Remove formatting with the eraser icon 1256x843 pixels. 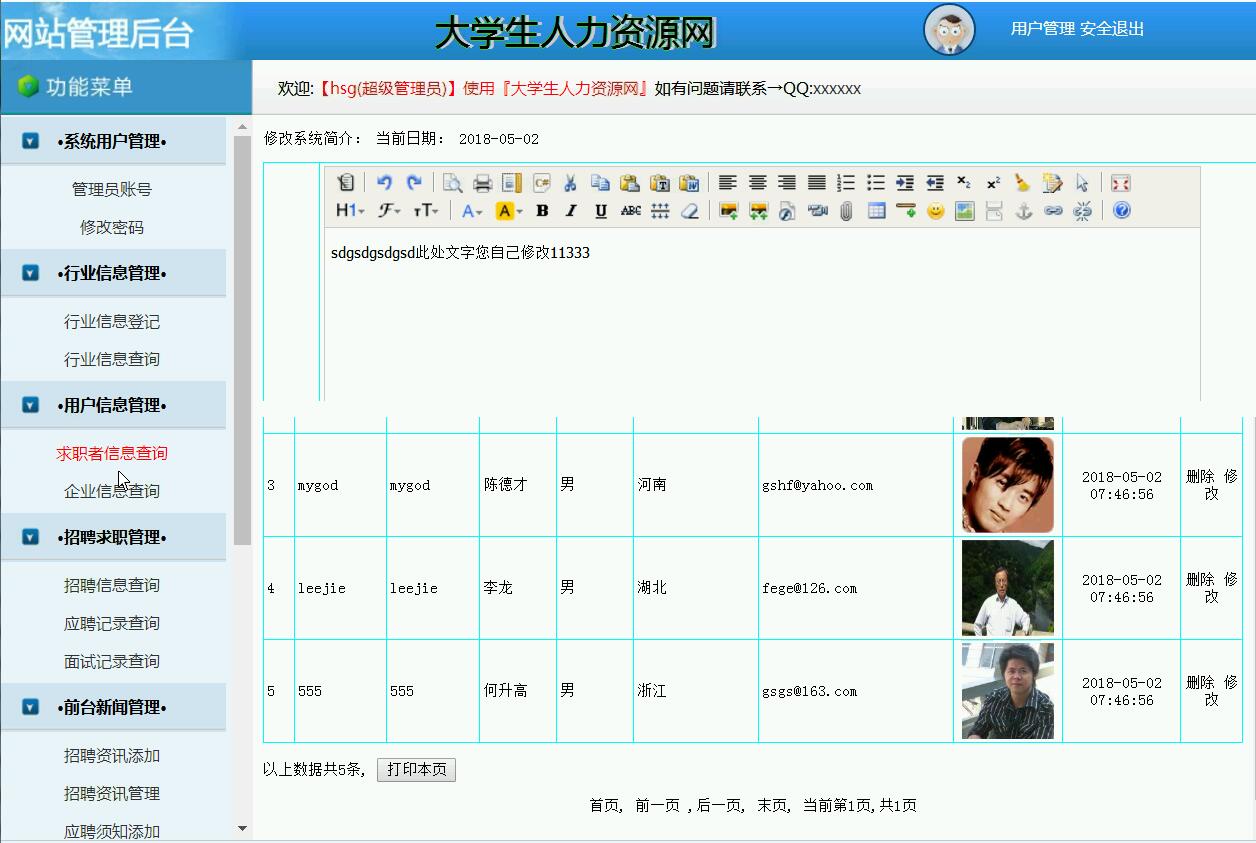(689, 210)
